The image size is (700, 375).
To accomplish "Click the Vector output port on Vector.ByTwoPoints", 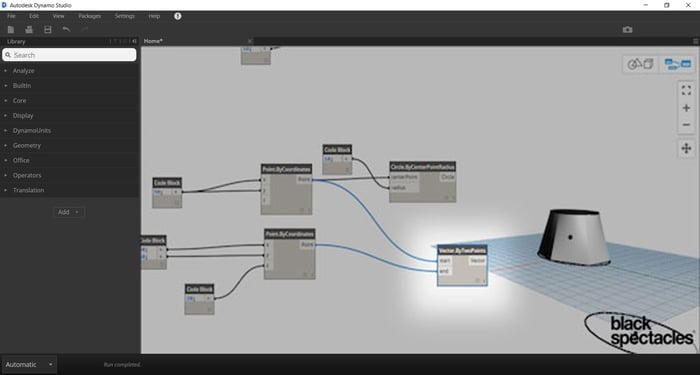I will (x=477, y=261).
